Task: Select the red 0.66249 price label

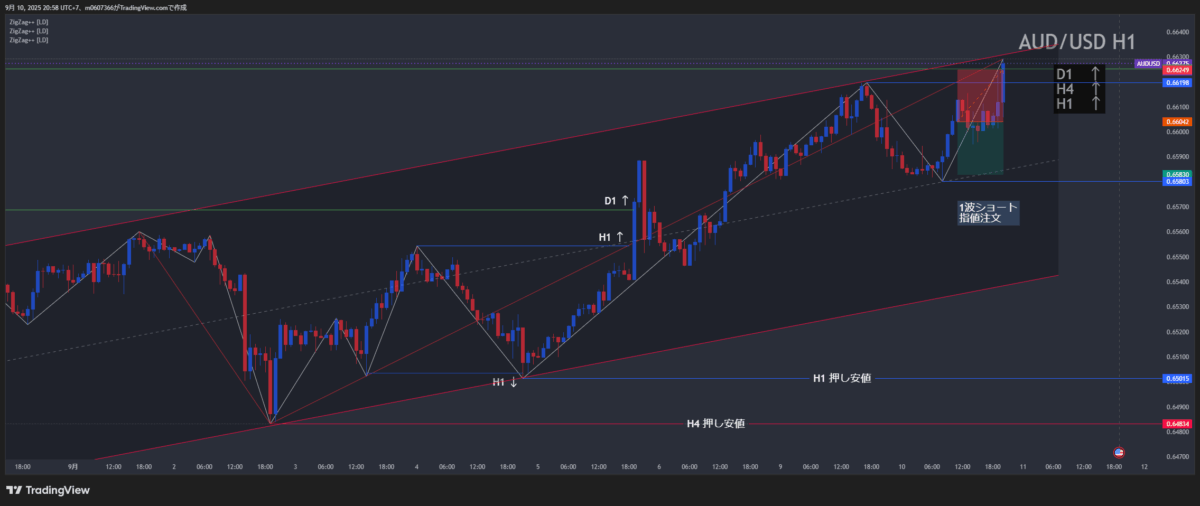Action: point(1176,71)
